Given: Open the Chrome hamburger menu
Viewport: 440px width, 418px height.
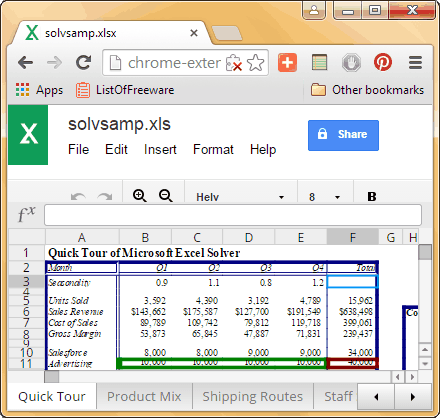Looking at the screenshot, I should click(415, 63).
